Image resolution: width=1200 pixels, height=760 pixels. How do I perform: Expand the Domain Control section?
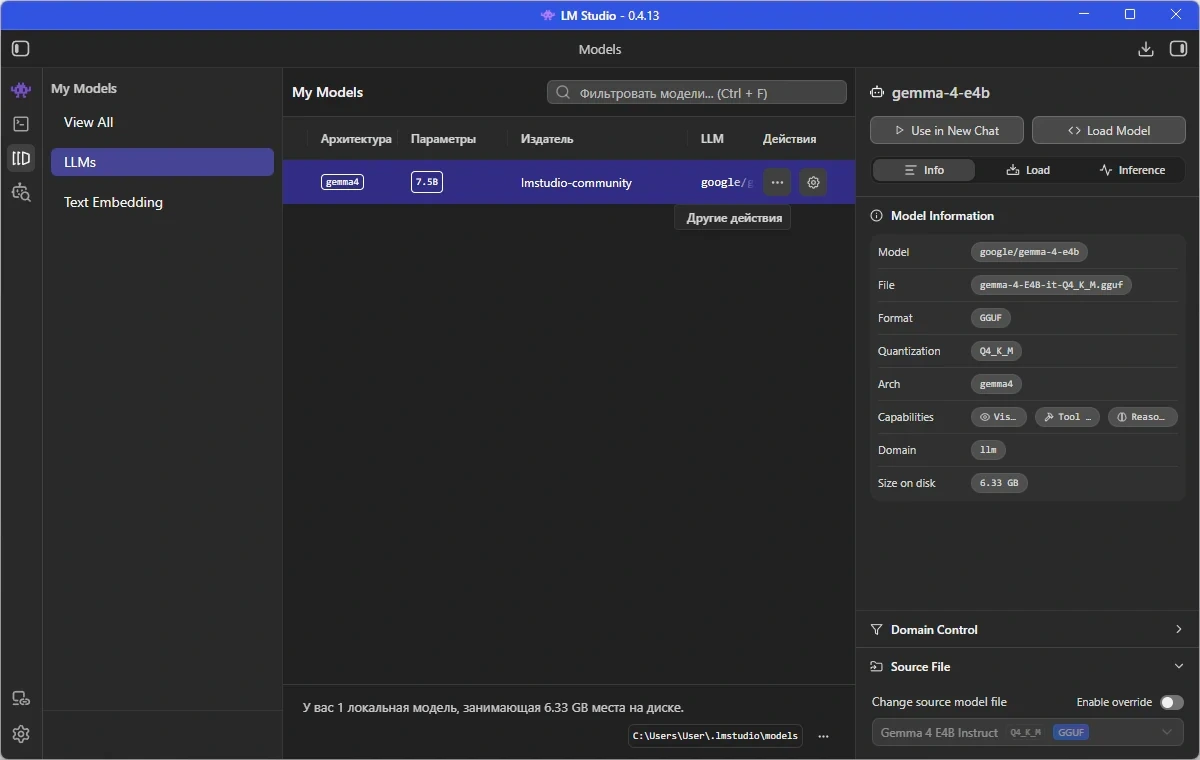coord(1027,630)
